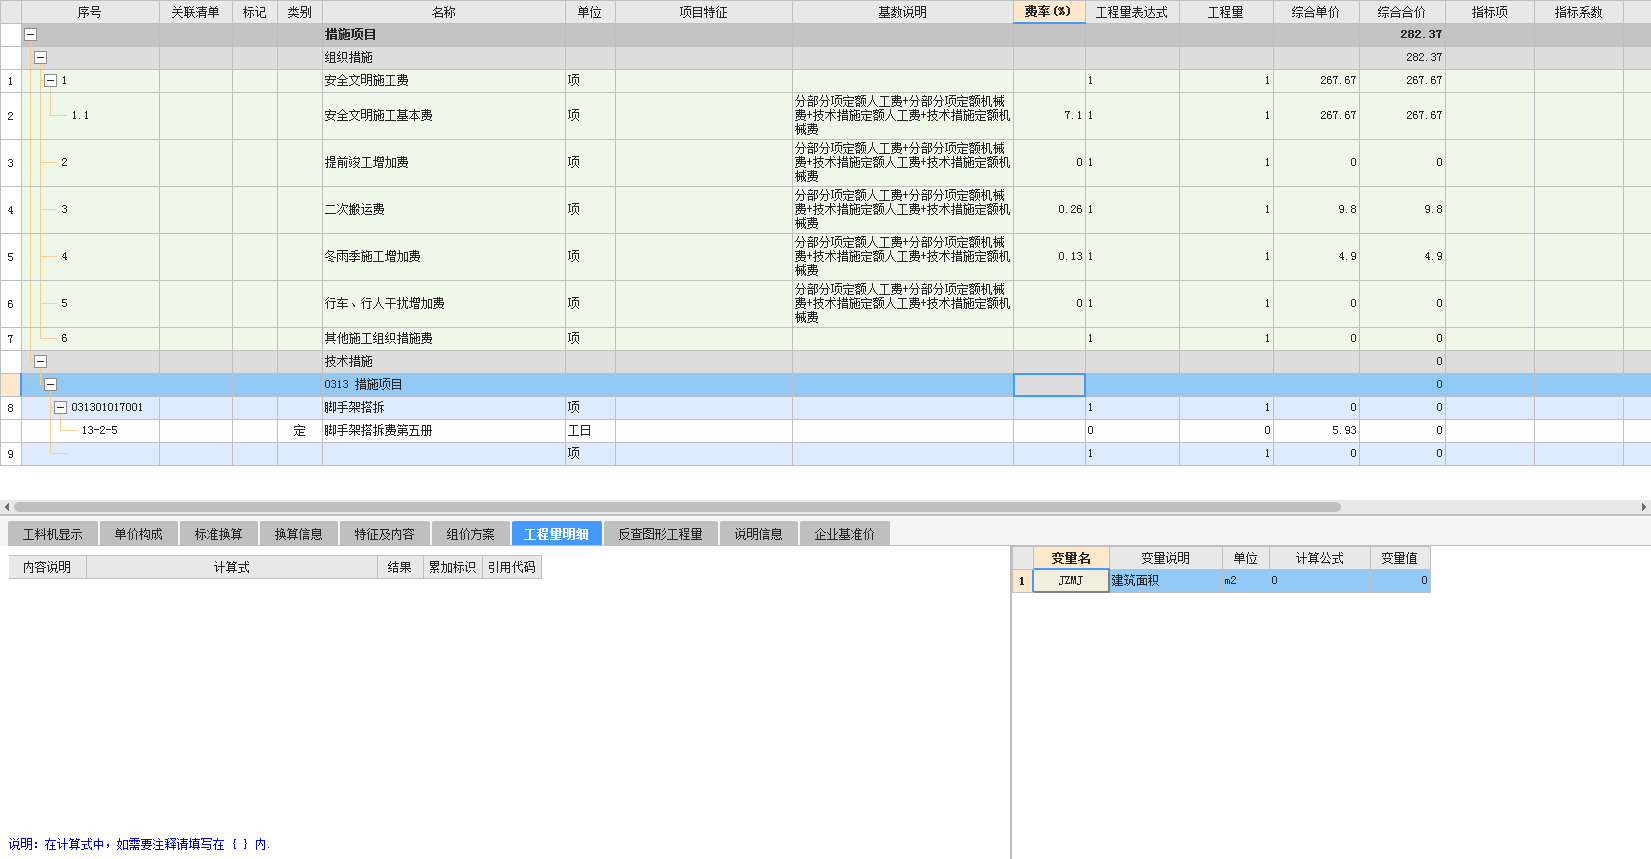Switch to 单价构成 tab

tap(138, 534)
